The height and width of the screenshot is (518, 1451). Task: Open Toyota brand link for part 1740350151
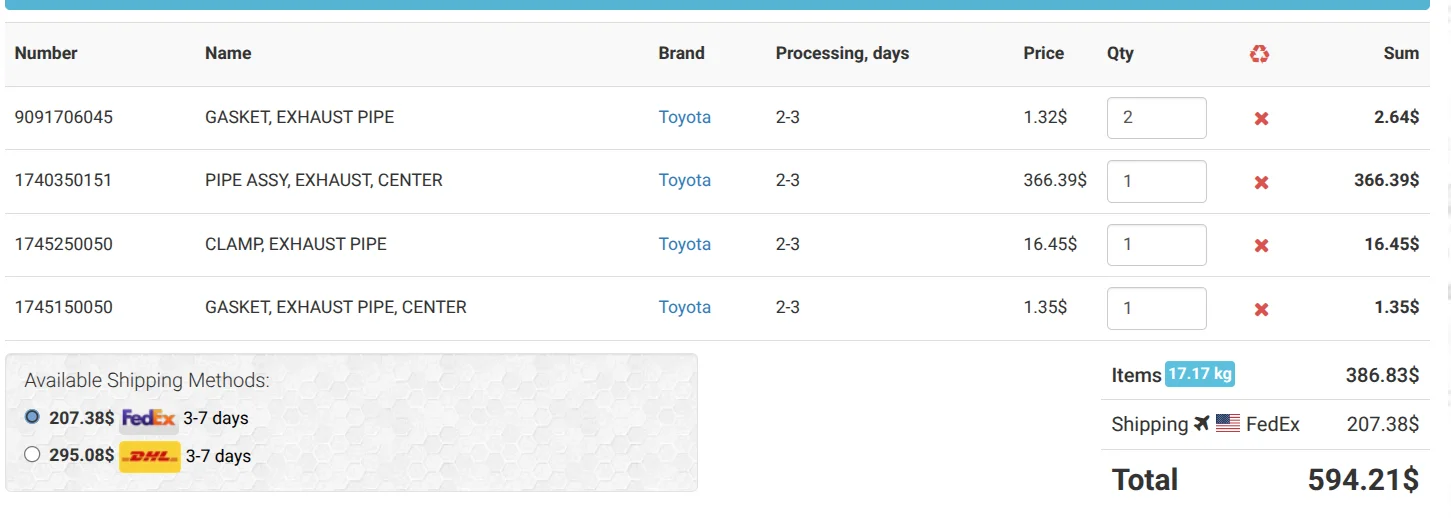(x=684, y=180)
